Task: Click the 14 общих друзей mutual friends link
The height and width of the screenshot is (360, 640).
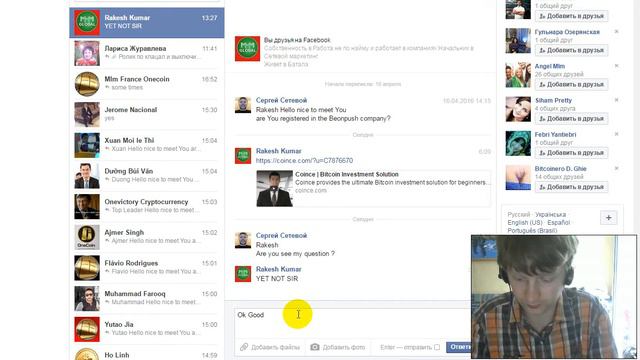Action: point(559,177)
